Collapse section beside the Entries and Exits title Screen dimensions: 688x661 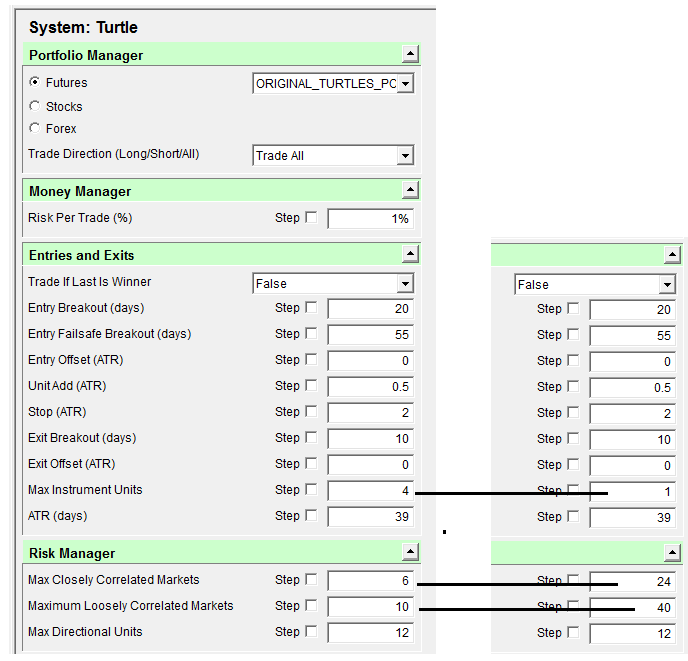coord(410,255)
